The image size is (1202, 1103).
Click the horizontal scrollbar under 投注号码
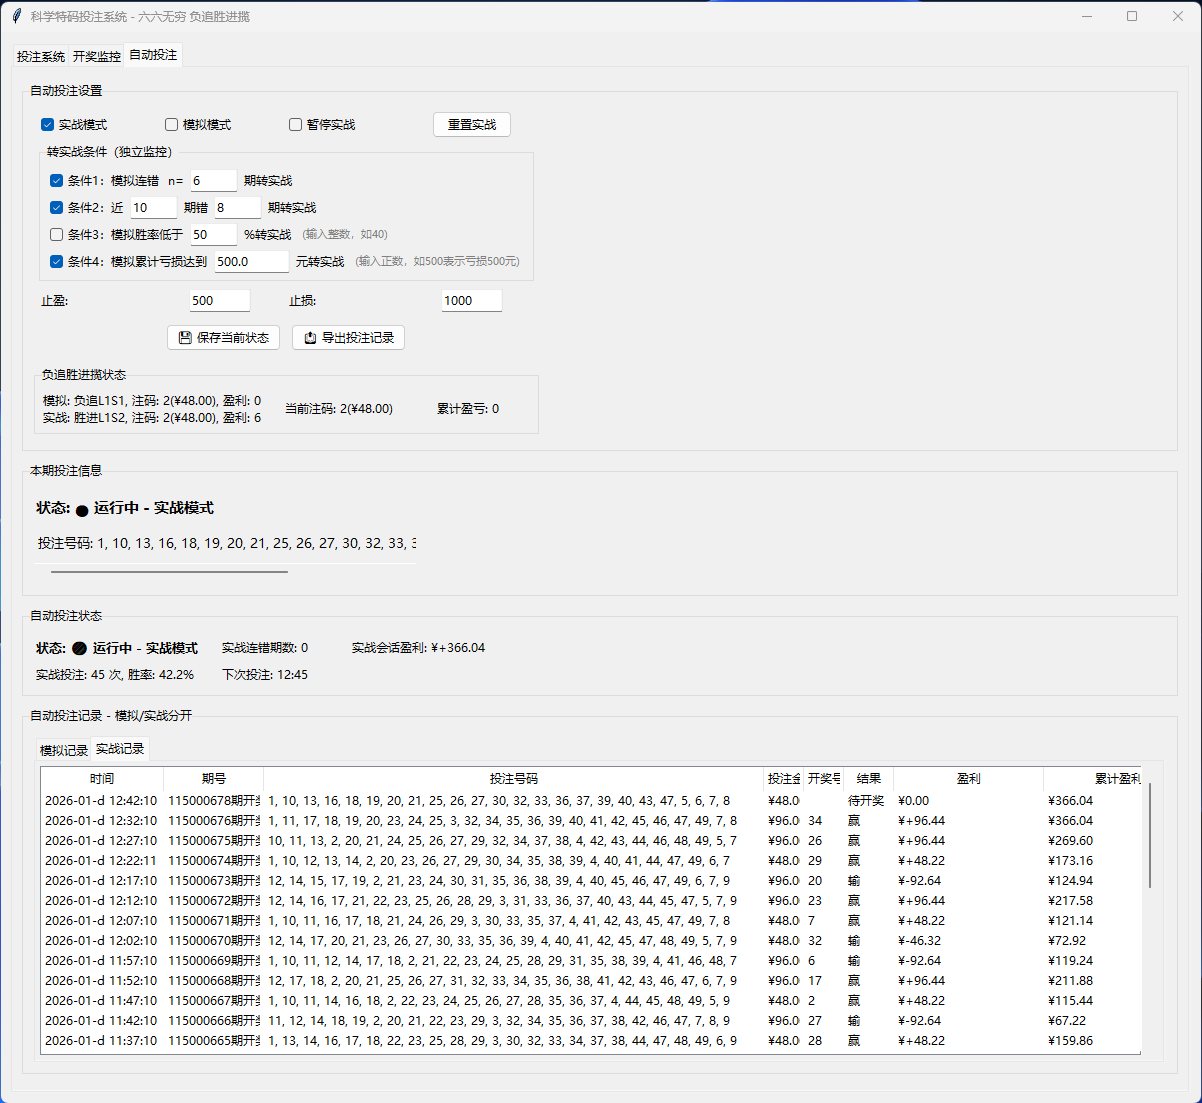(169, 572)
